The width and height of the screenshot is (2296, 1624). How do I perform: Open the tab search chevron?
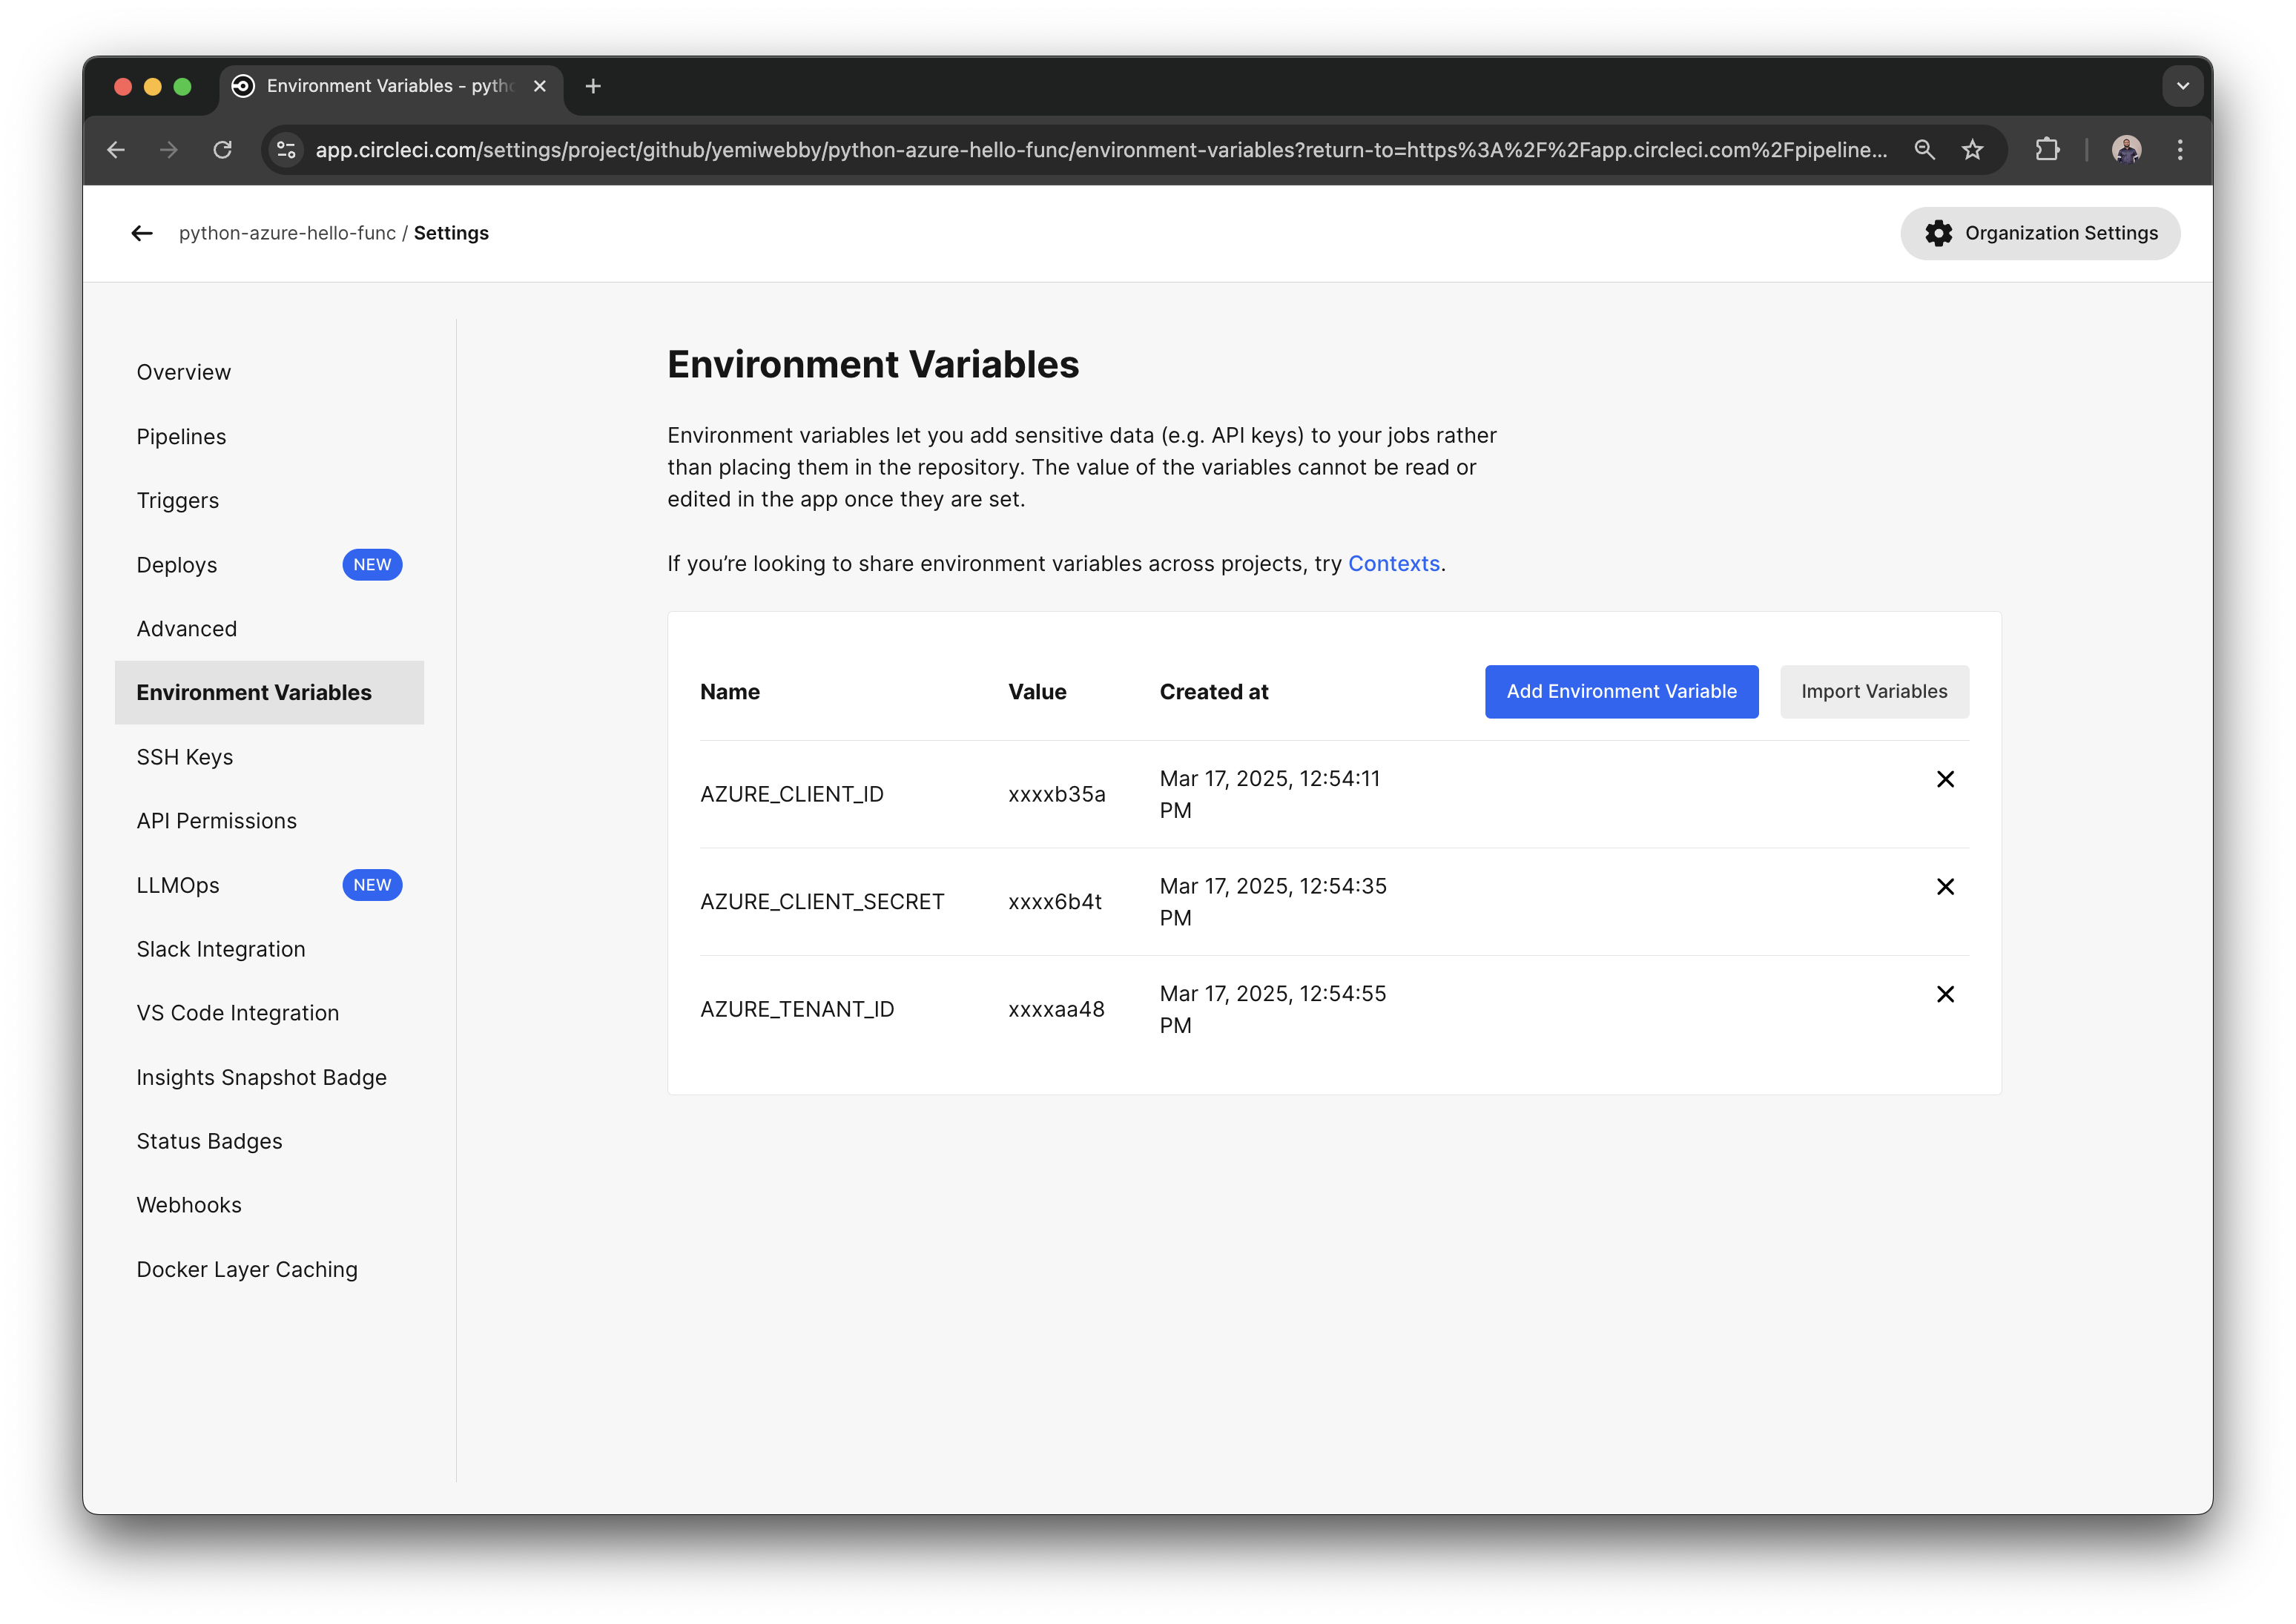point(2183,86)
